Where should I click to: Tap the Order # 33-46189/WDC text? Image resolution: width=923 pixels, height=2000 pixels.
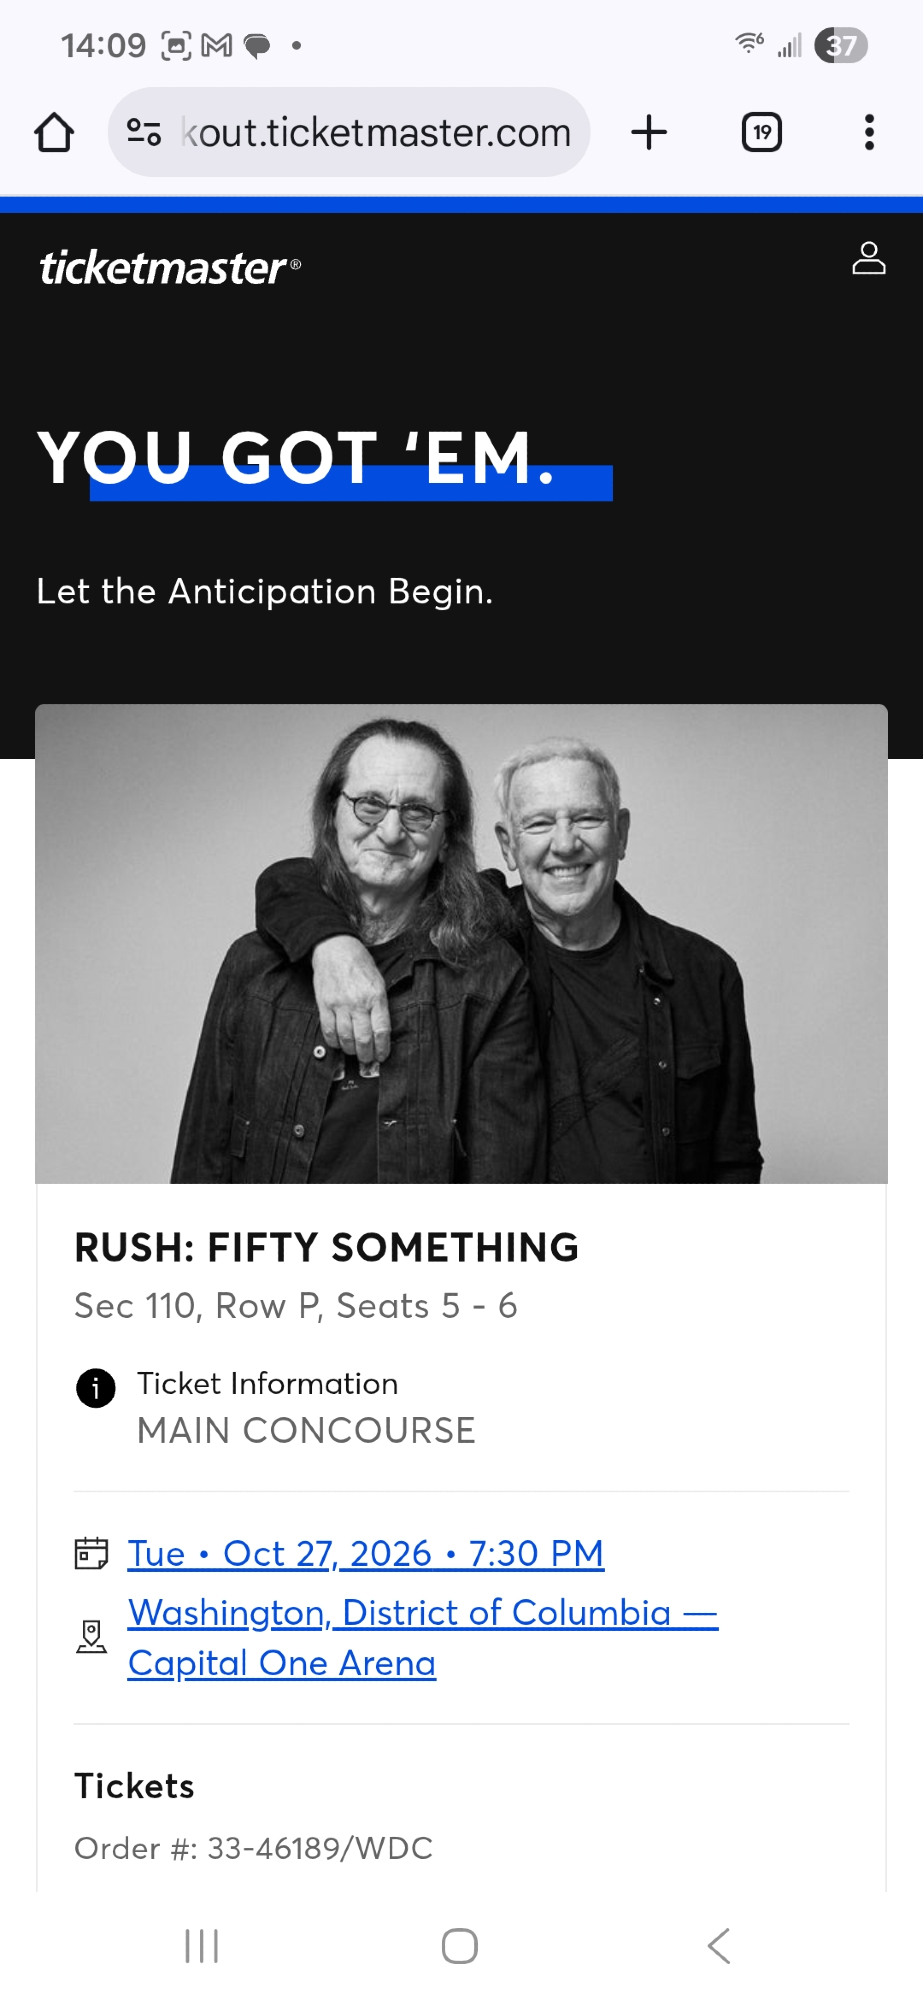click(x=253, y=1848)
